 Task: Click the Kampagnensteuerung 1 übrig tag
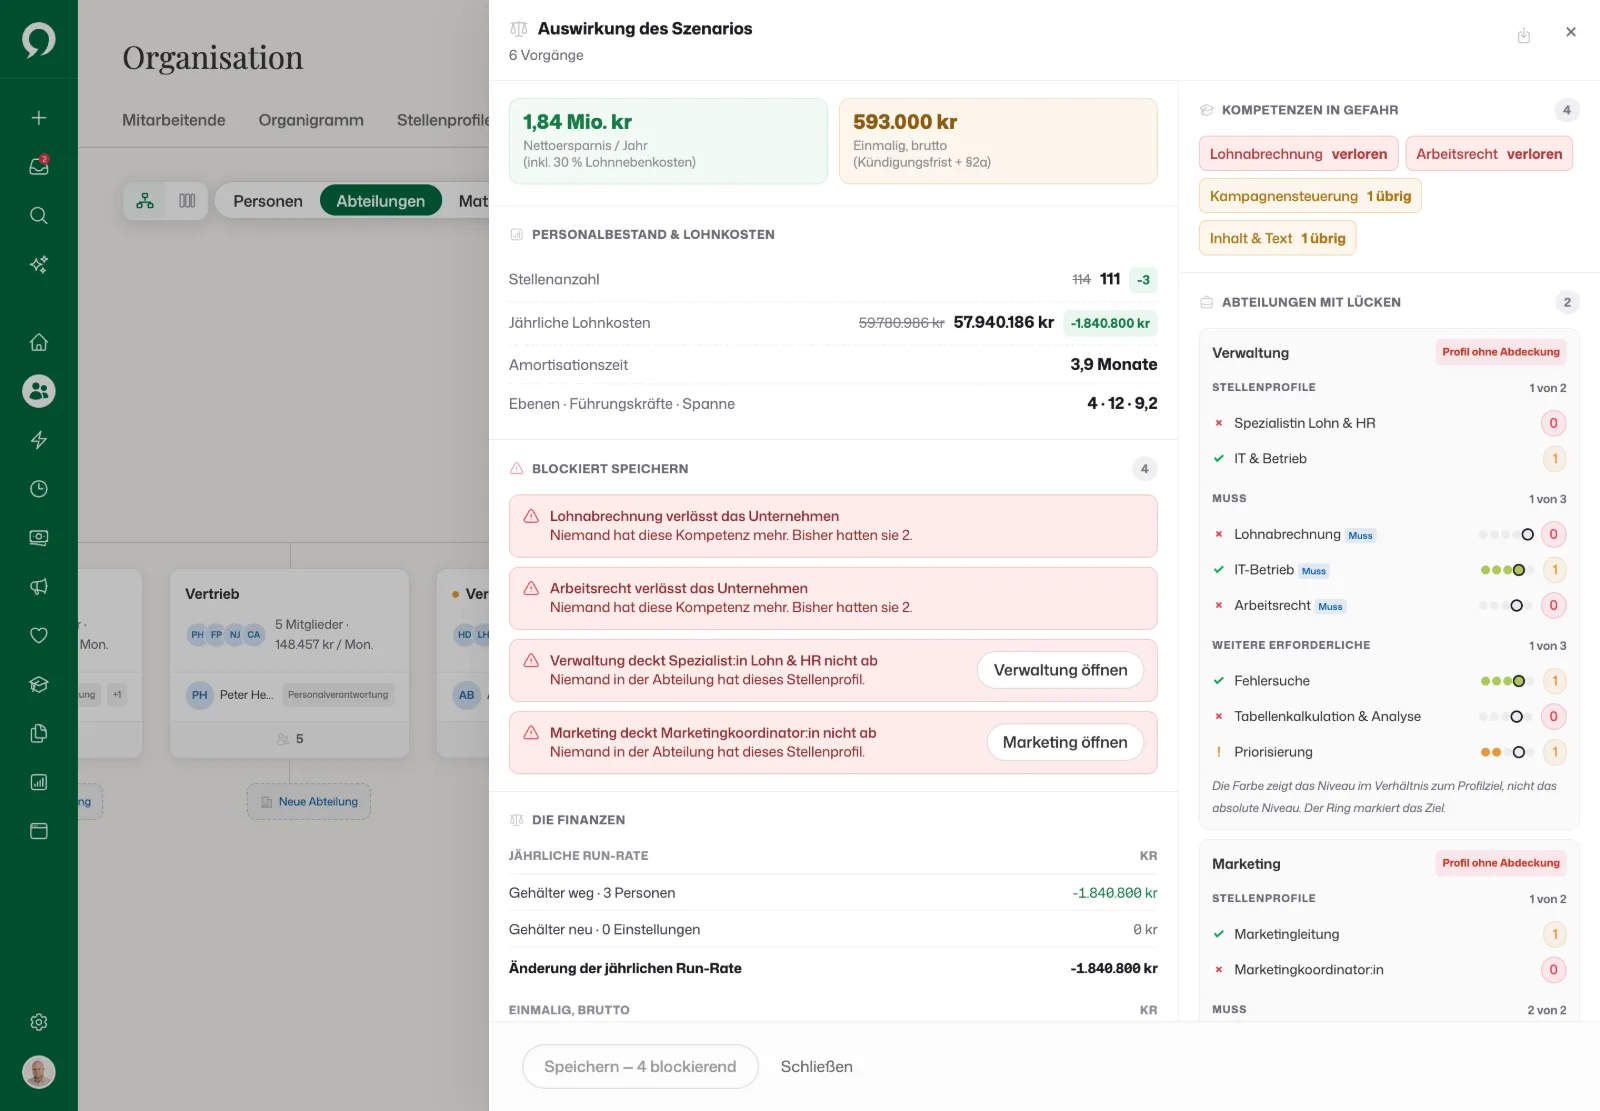click(1310, 196)
